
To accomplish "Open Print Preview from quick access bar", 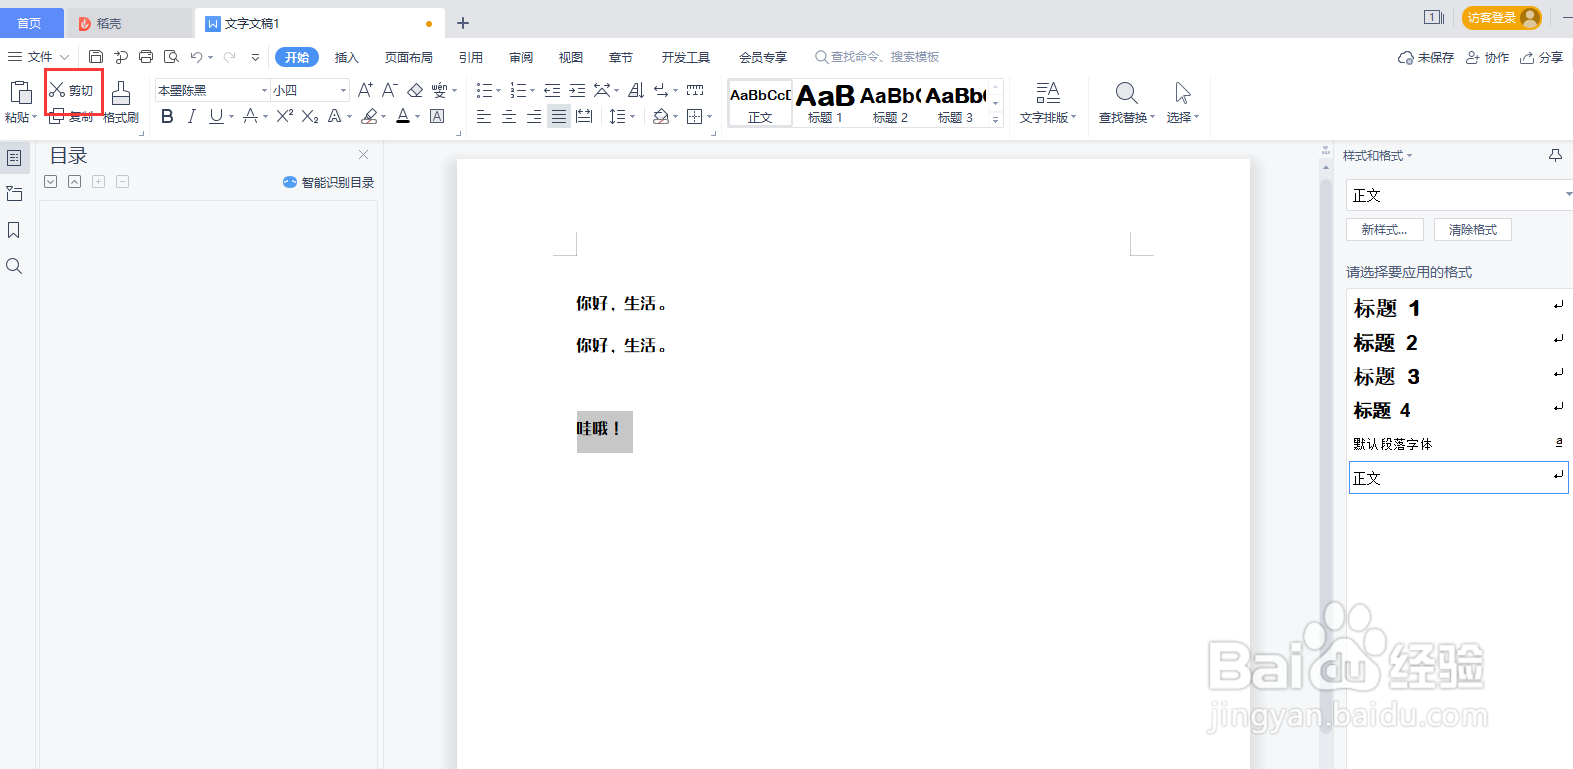I will pyautogui.click(x=171, y=57).
